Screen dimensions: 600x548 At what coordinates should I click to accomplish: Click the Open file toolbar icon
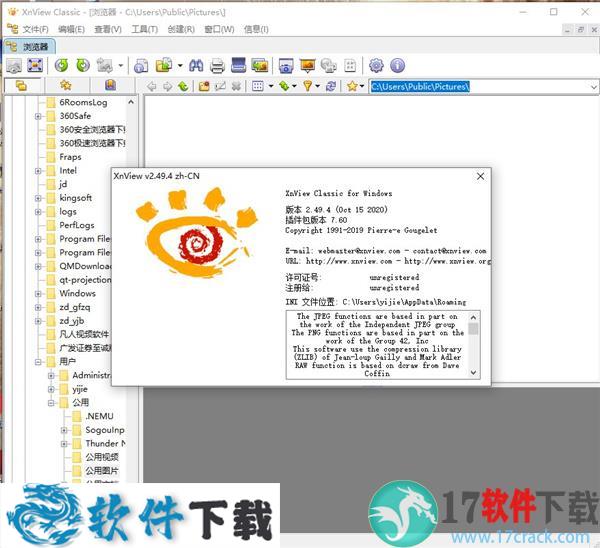(x=14, y=65)
